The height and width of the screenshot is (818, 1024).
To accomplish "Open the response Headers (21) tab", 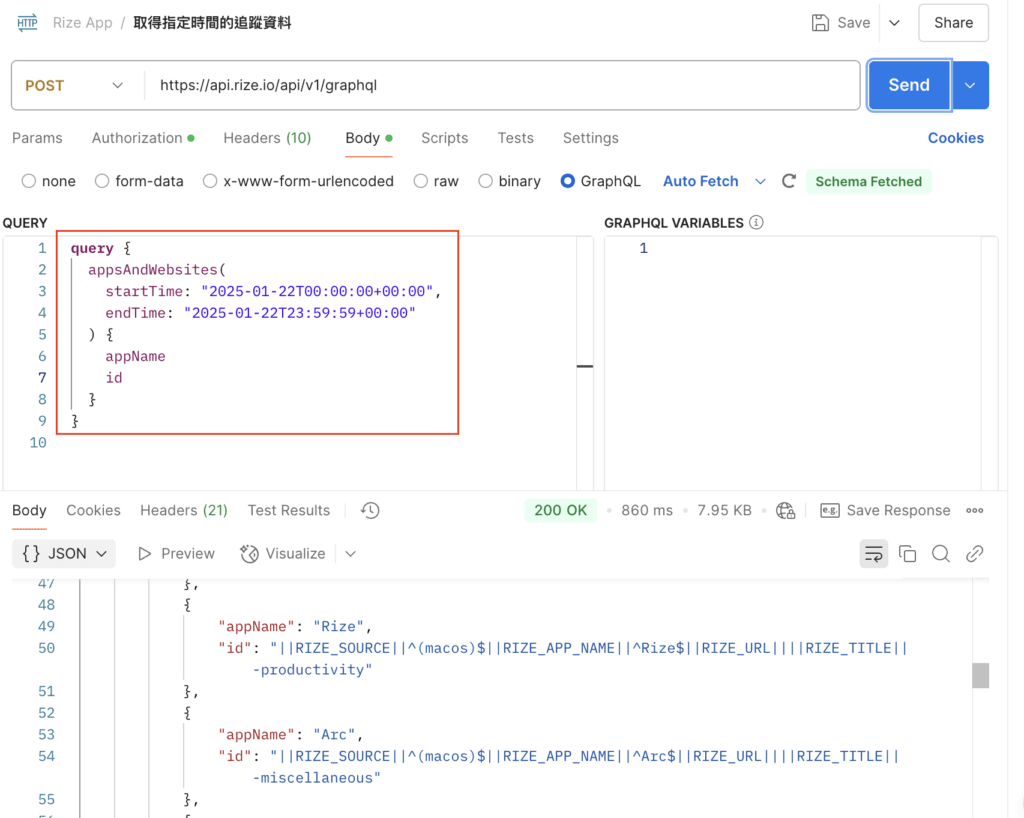I will 184,511.
